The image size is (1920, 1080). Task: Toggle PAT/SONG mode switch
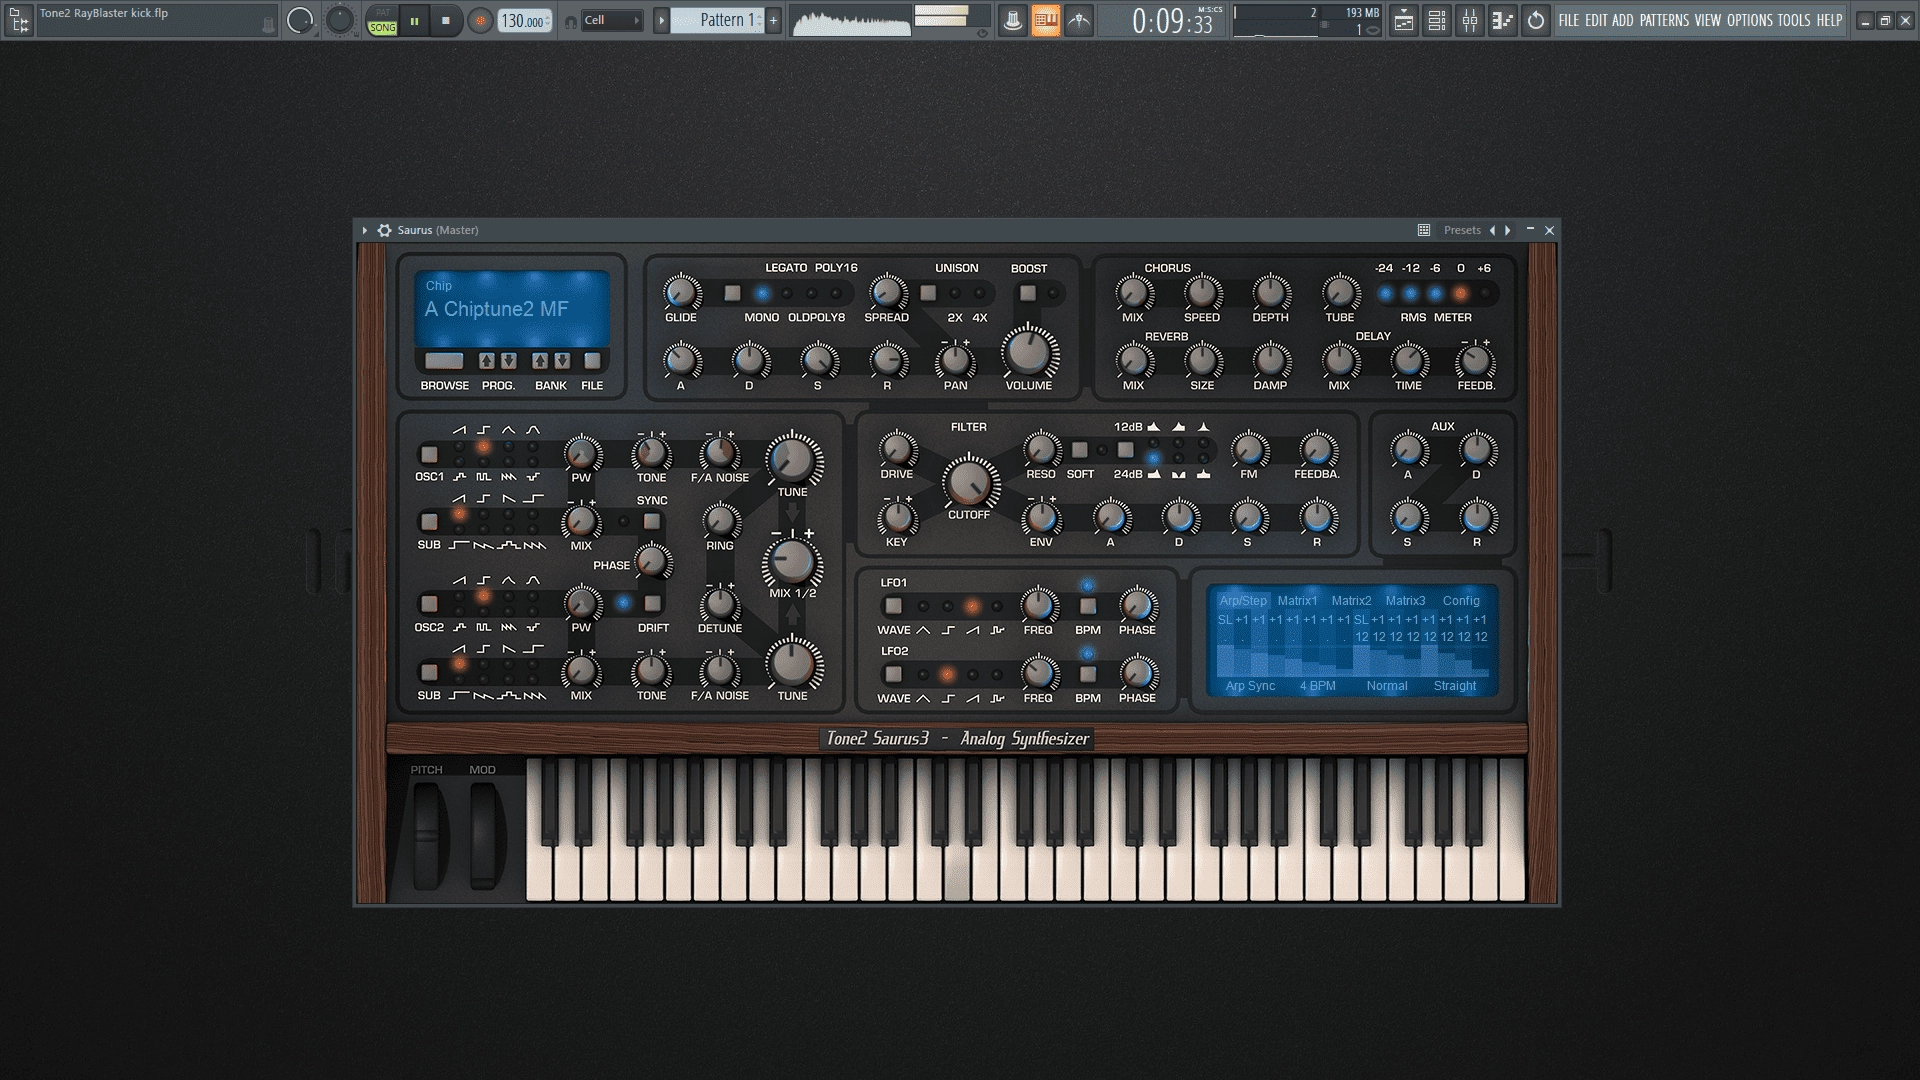(382, 20)
